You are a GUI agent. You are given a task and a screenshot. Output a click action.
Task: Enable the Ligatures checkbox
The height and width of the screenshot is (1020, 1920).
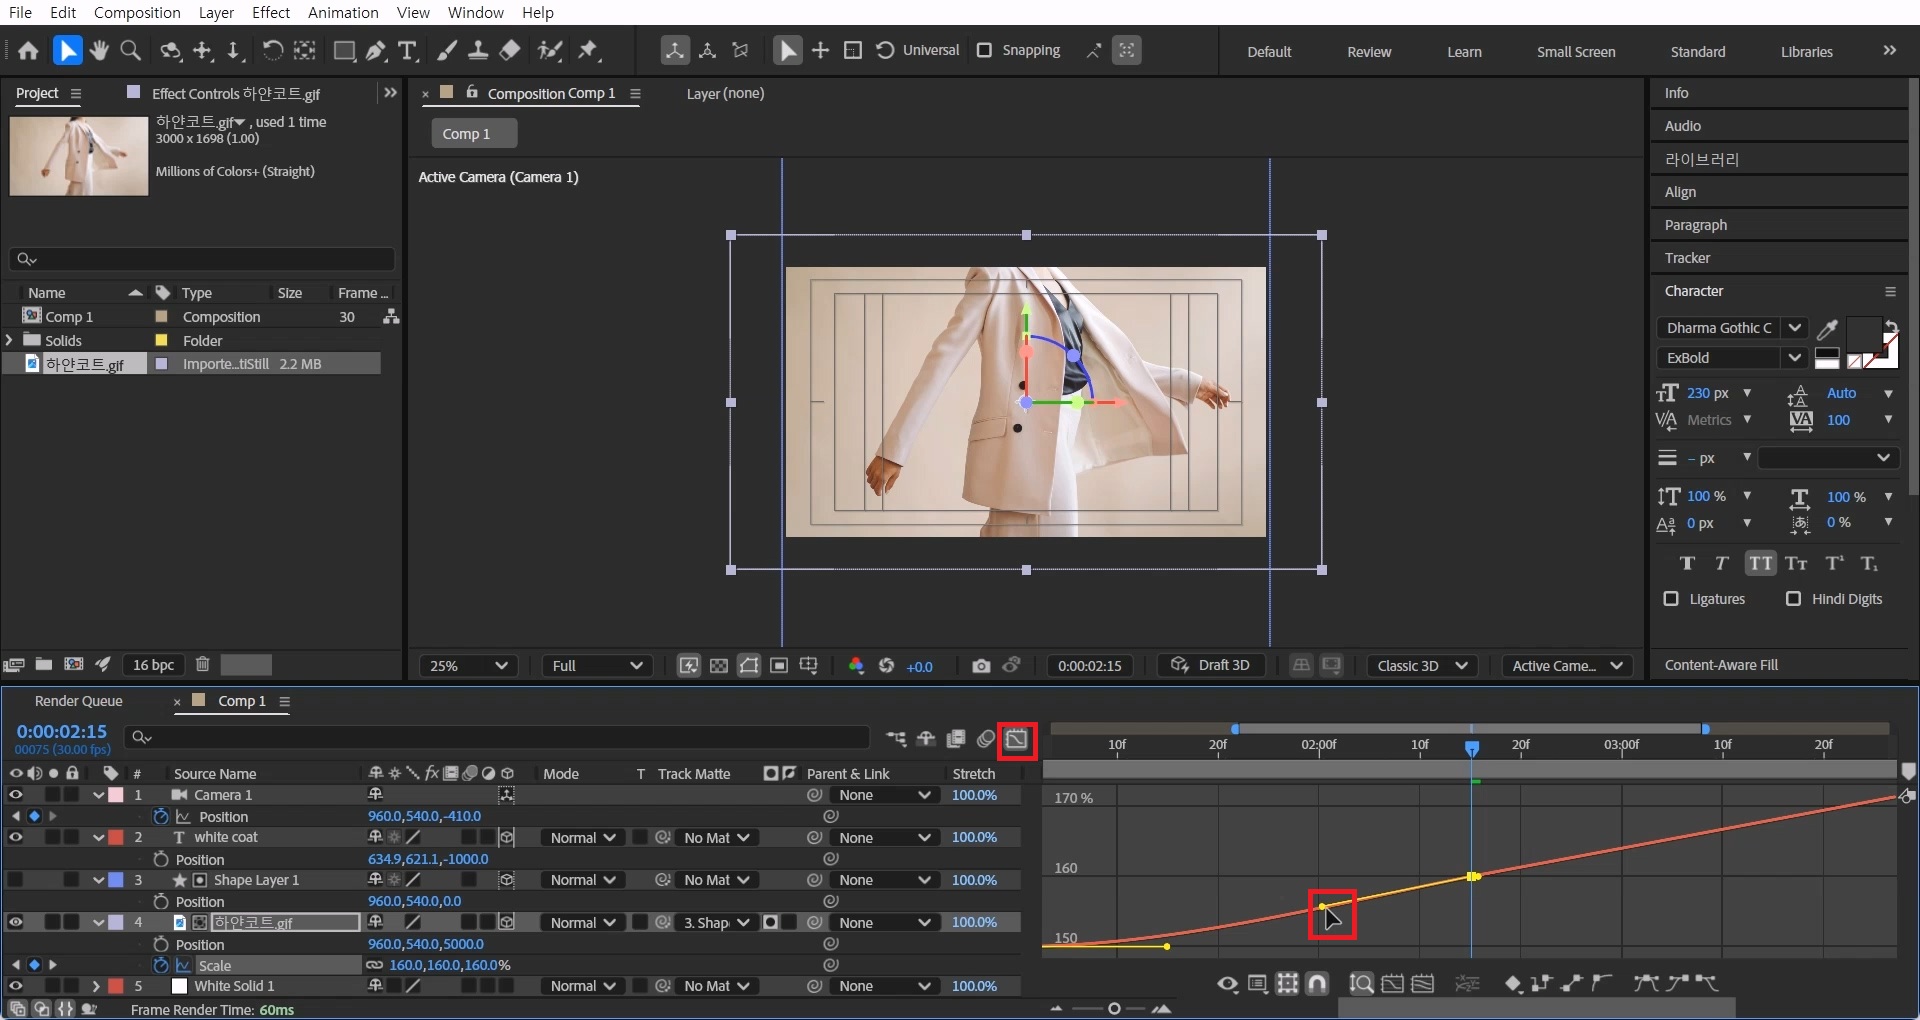tap(1671, 599)
